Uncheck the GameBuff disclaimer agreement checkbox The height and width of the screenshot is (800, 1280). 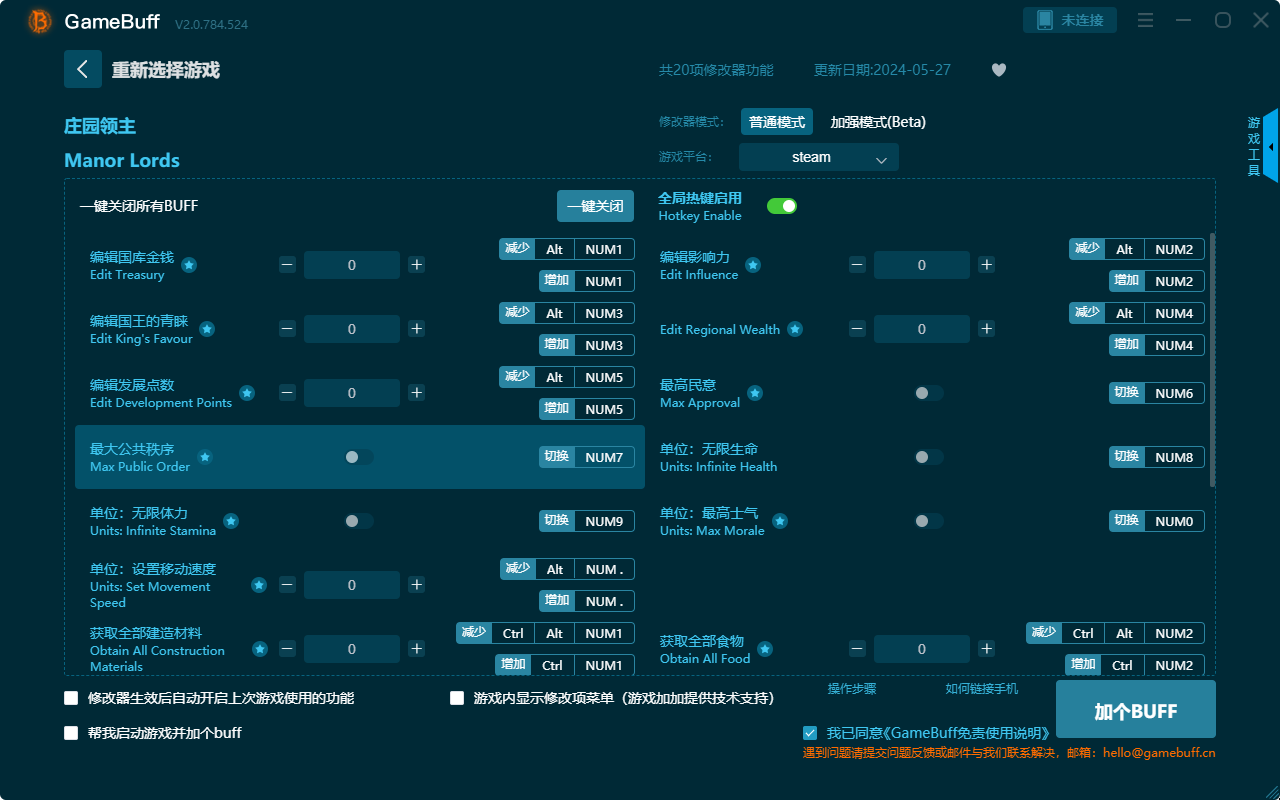(810, 733)
